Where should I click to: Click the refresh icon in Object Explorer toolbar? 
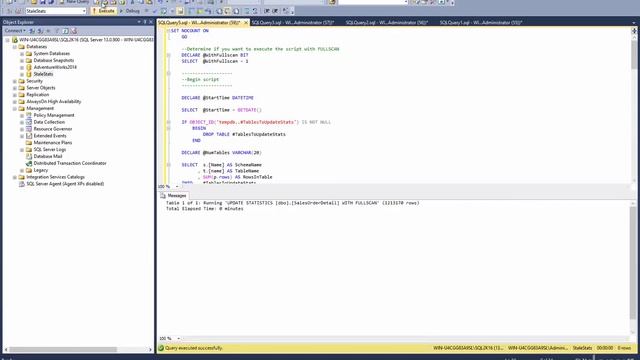click(65, 31)
